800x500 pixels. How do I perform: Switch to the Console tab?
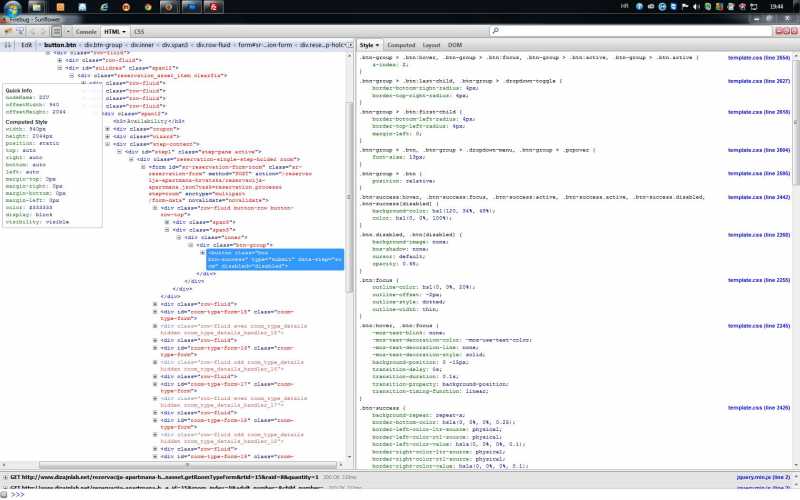point(86,31)
